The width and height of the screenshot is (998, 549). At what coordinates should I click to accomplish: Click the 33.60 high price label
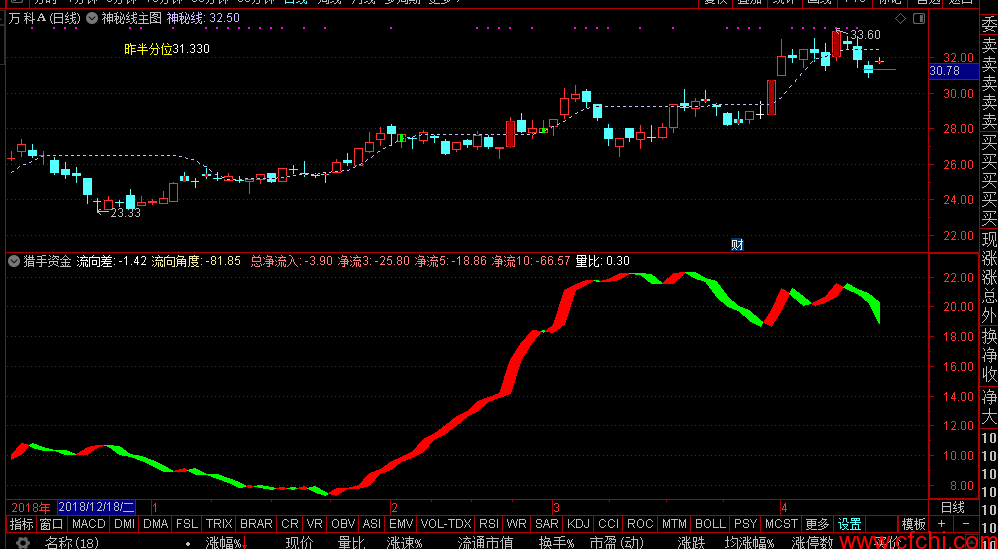(x=866, y=35)
